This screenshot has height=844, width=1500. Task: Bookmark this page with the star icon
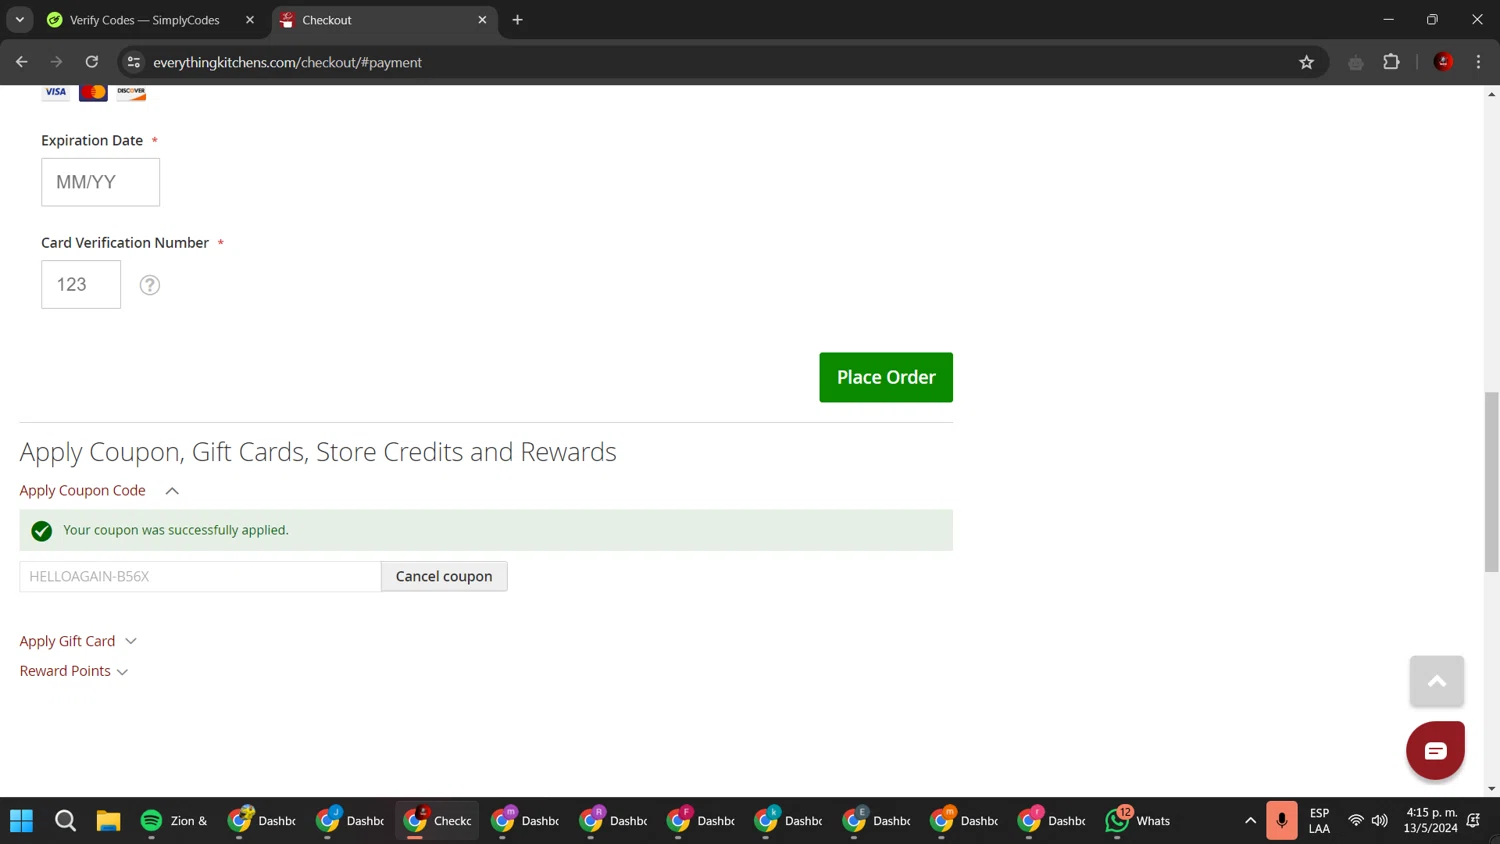click(1306, 62)
